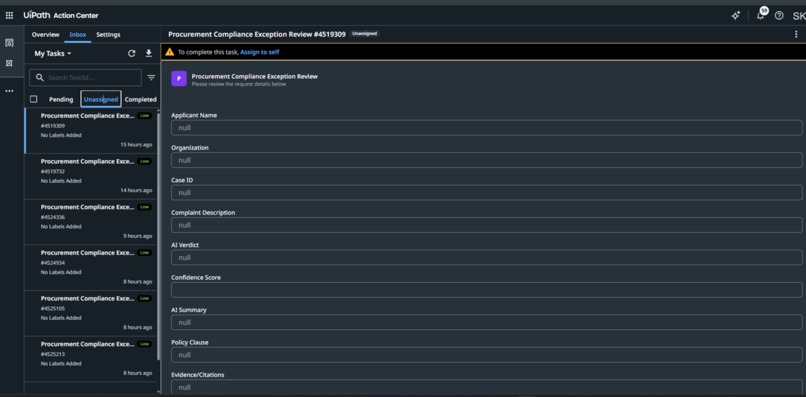Open task #4519732 in the list
806x397 pixels.
pos(91,176)
